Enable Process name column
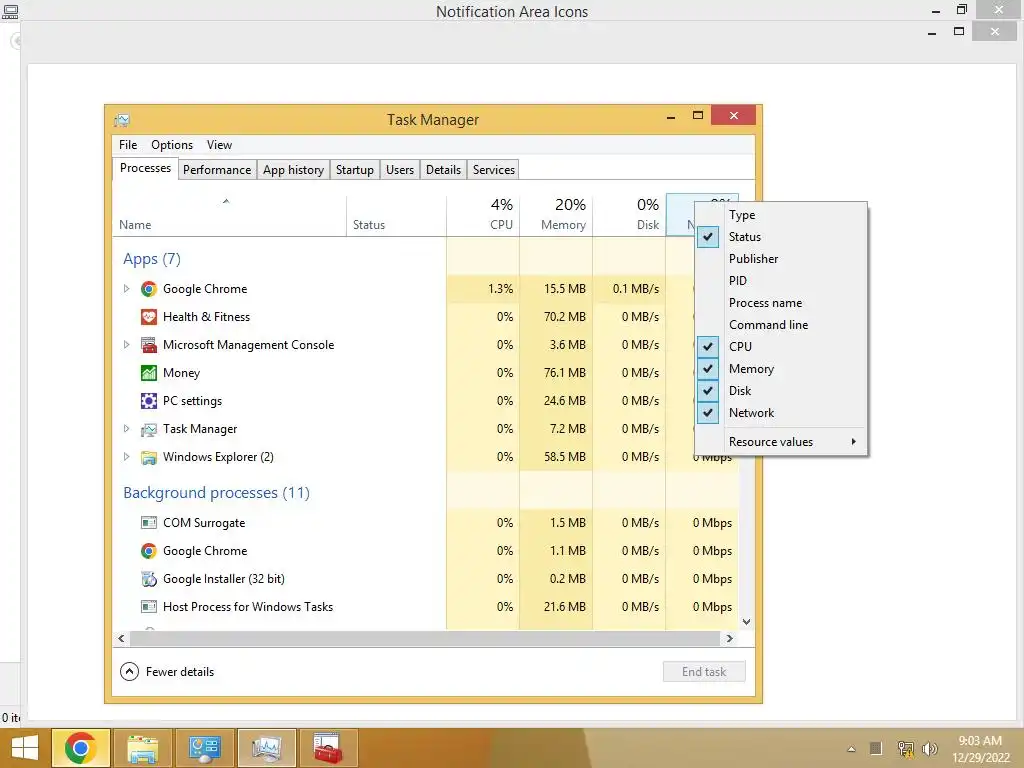This screenshot has width=1024, height=768. pos(781,303)
